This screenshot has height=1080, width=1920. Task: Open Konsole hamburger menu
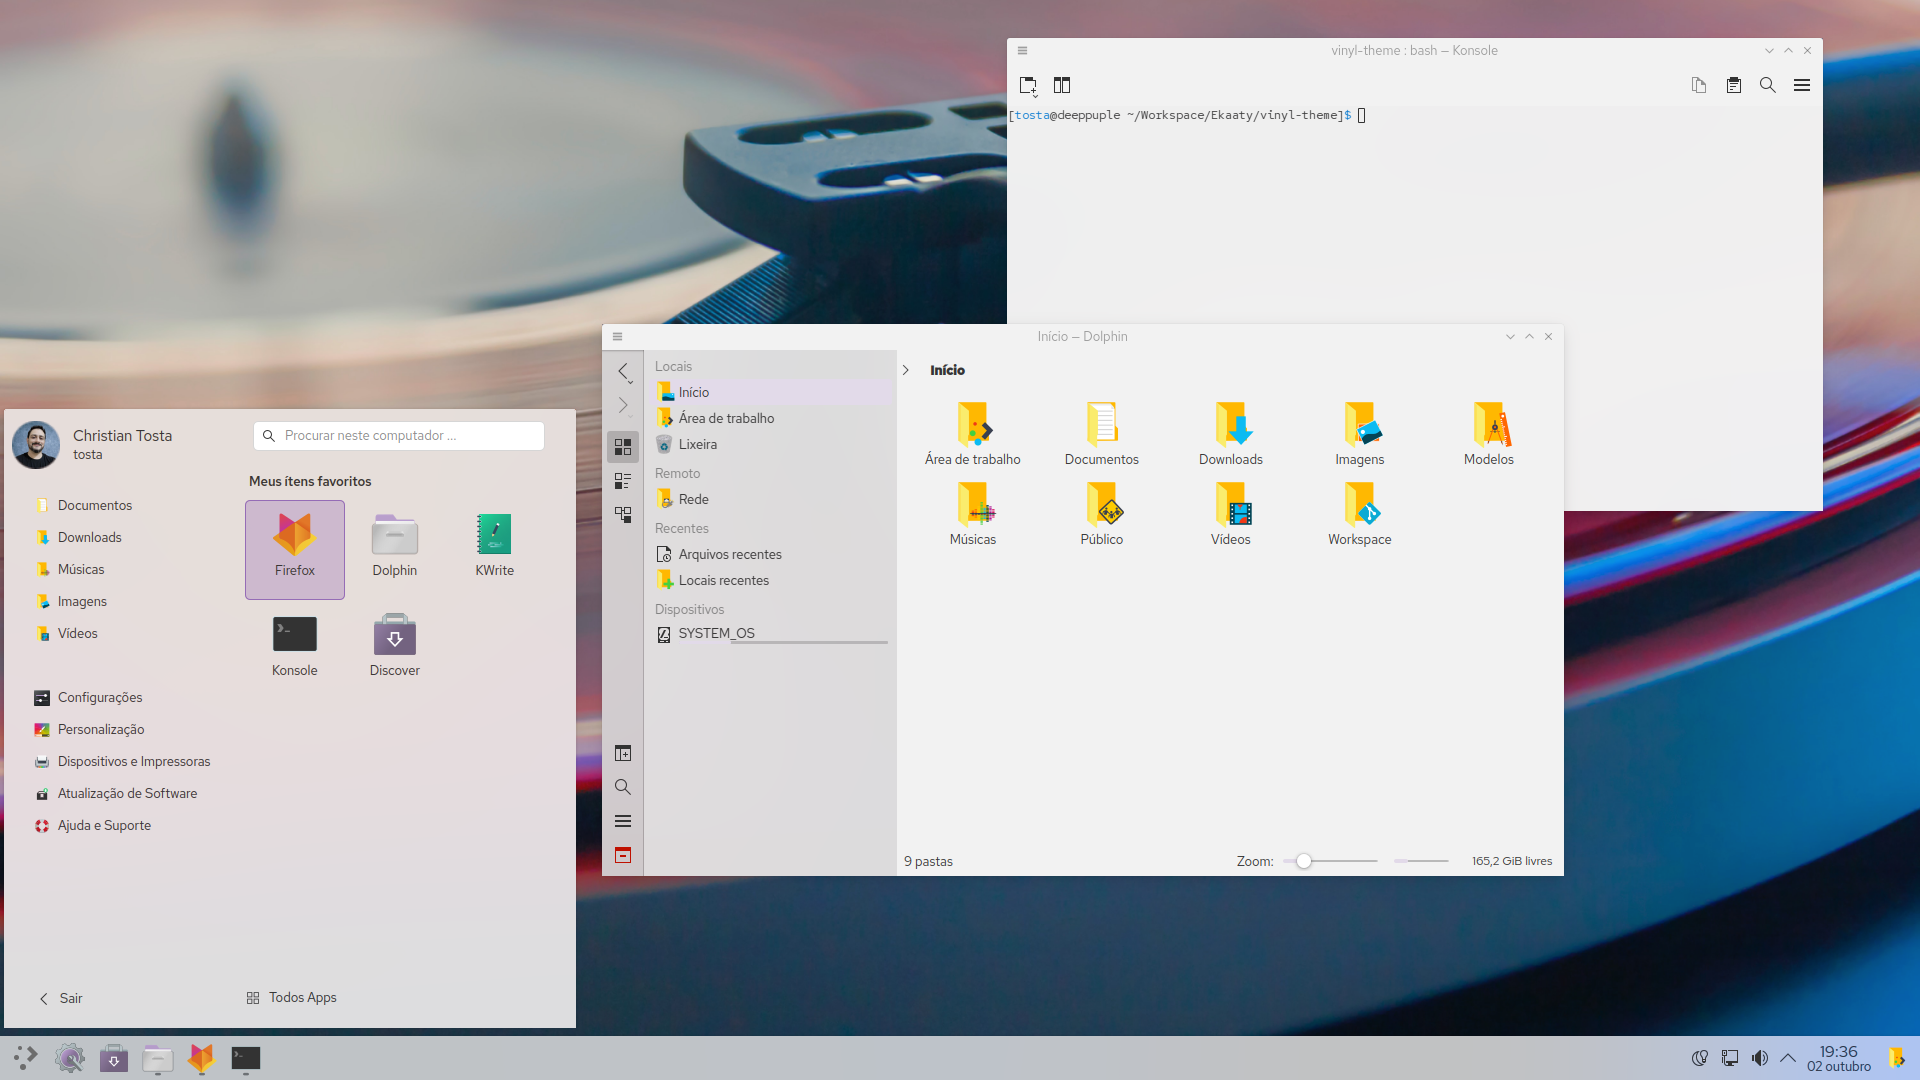1802,86
